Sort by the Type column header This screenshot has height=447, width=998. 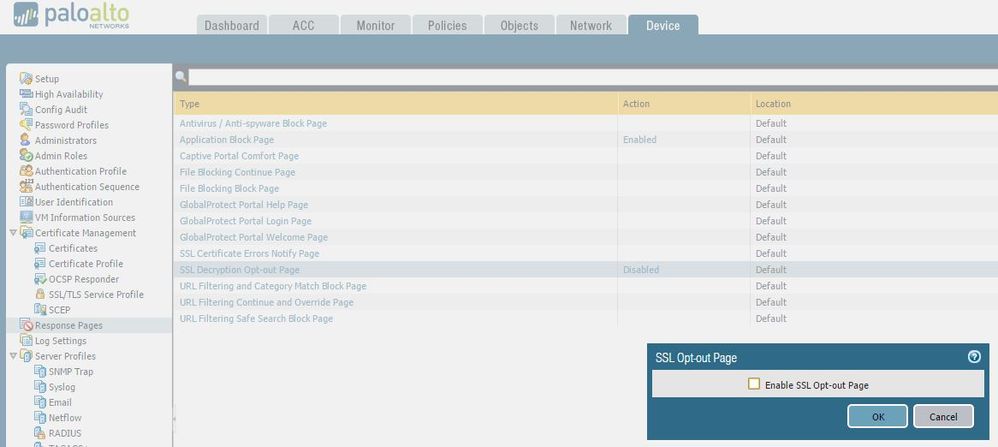click(395, 103)
